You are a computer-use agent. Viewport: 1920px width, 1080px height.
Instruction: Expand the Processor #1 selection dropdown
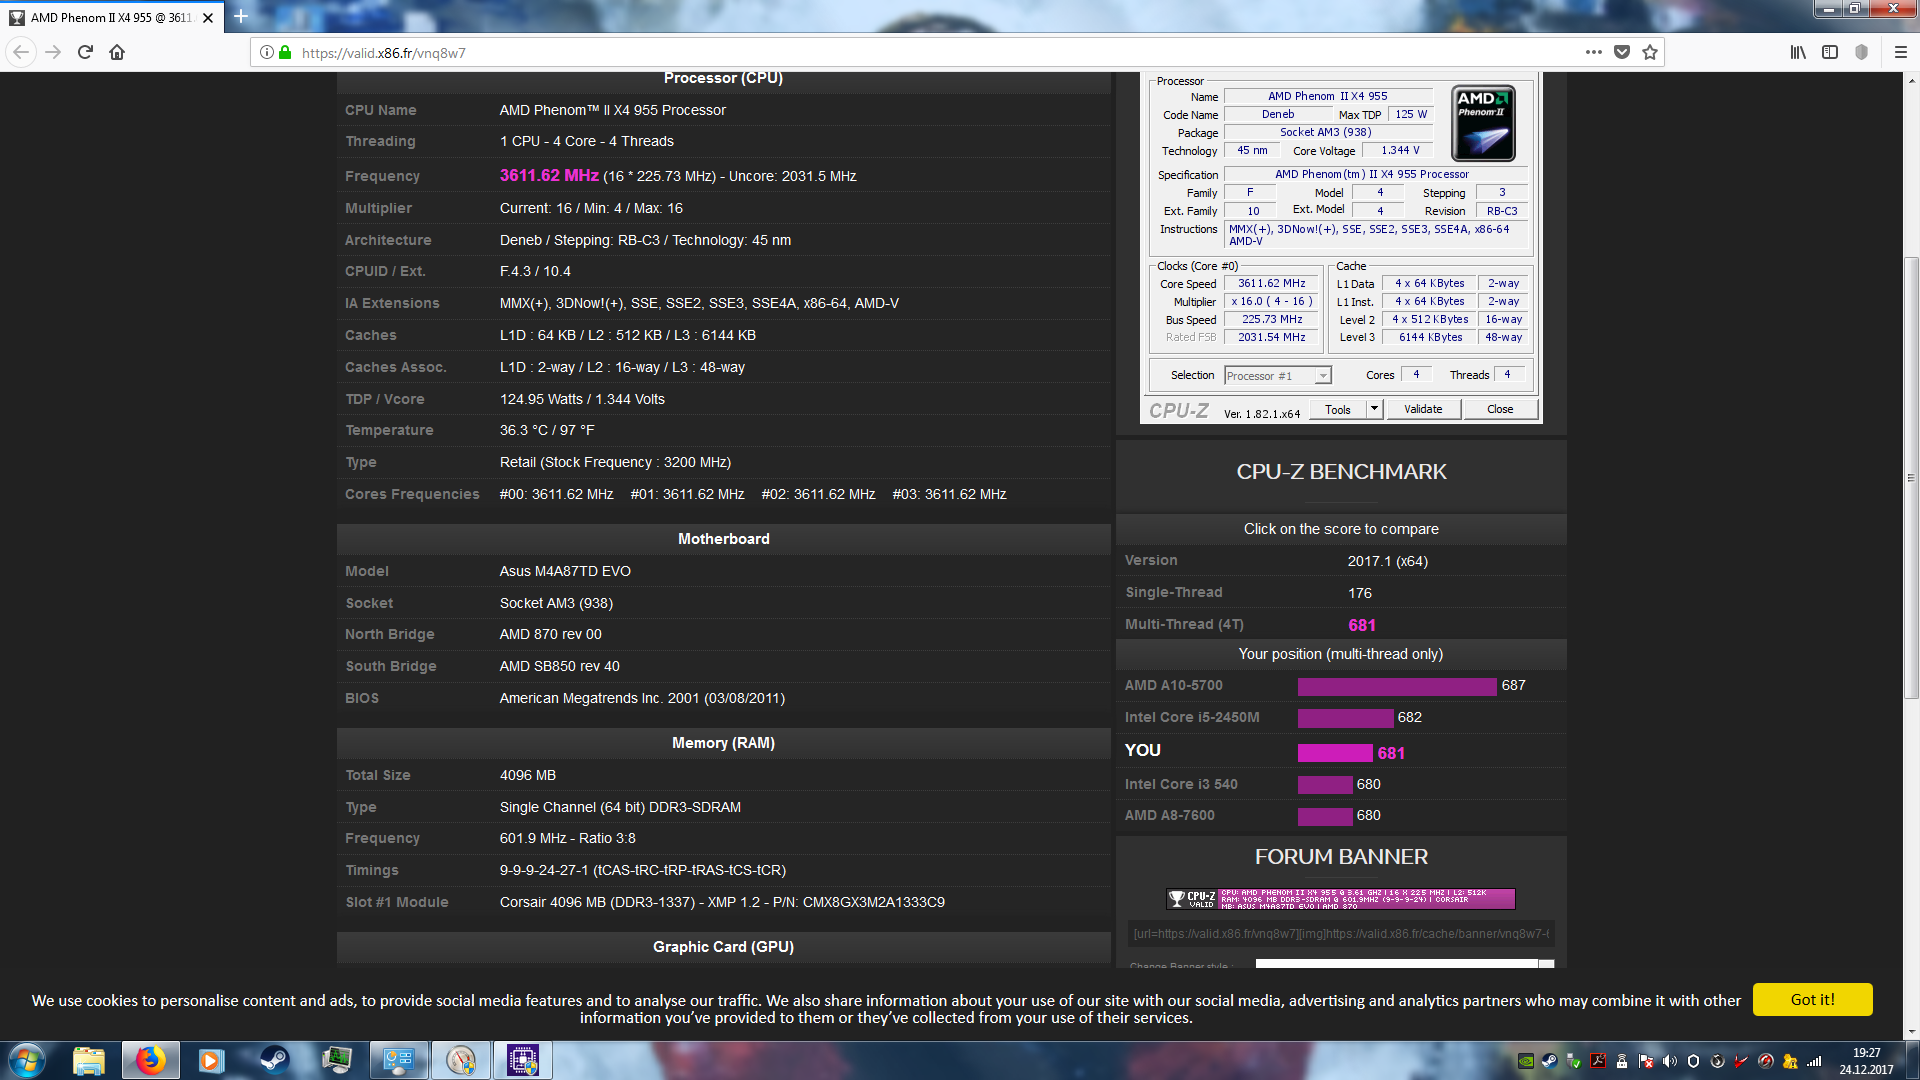1323,376
